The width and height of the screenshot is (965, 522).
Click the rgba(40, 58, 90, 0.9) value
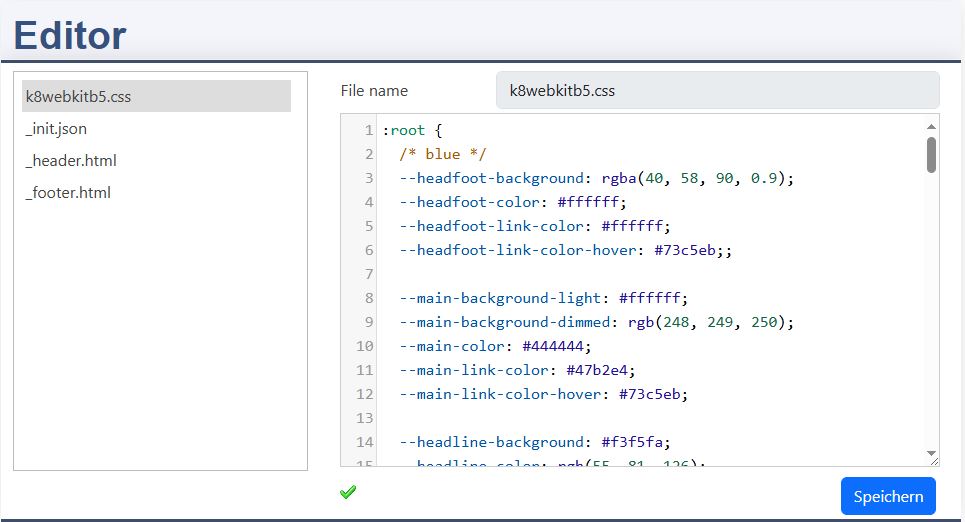point(694,178)
